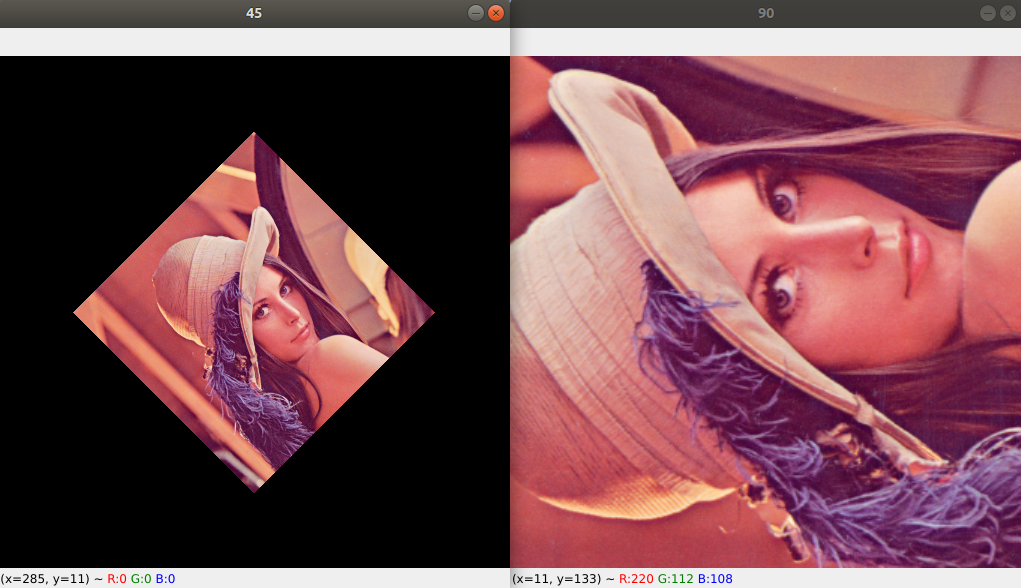Click the title bar labeled 45
1021x588 pixels.
(x=255, y=13)
